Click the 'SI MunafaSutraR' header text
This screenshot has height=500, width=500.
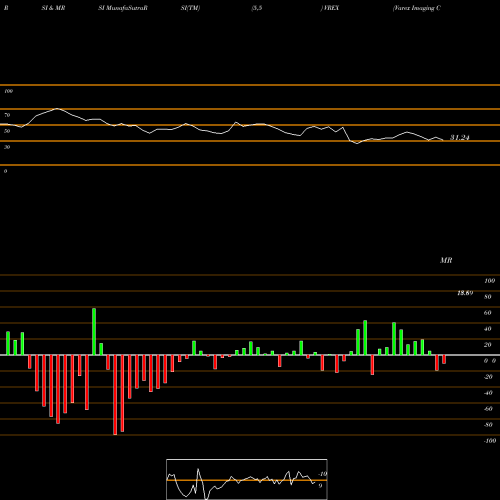pos(123,8)
